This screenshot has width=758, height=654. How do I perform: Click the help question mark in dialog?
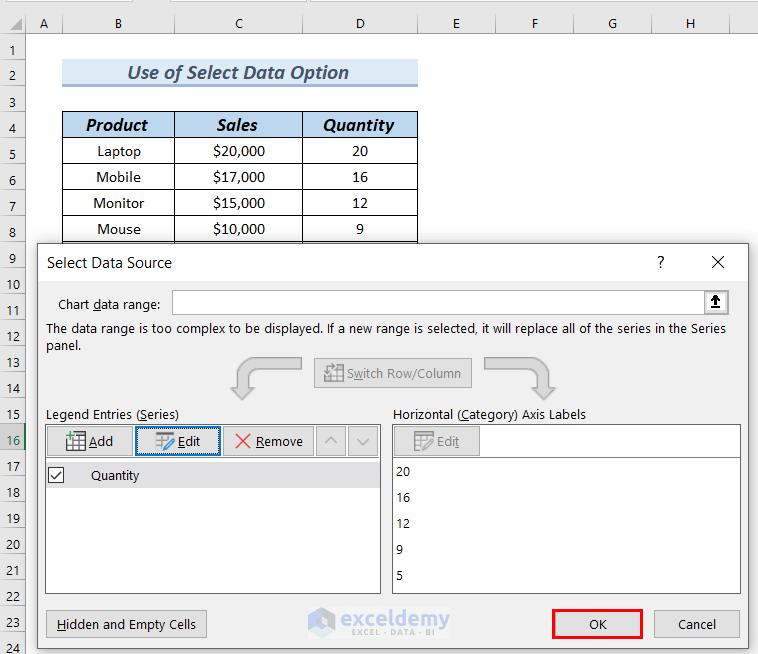660,262
